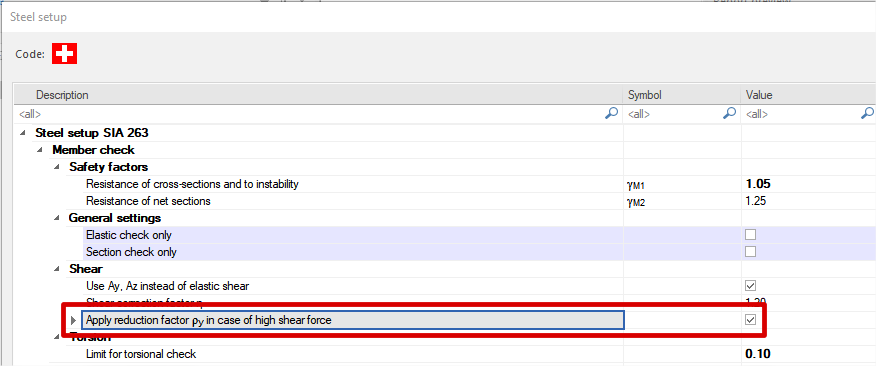The image size is (876, 366).
Task: Select the Resistance of net sections row
Action: 148,201
